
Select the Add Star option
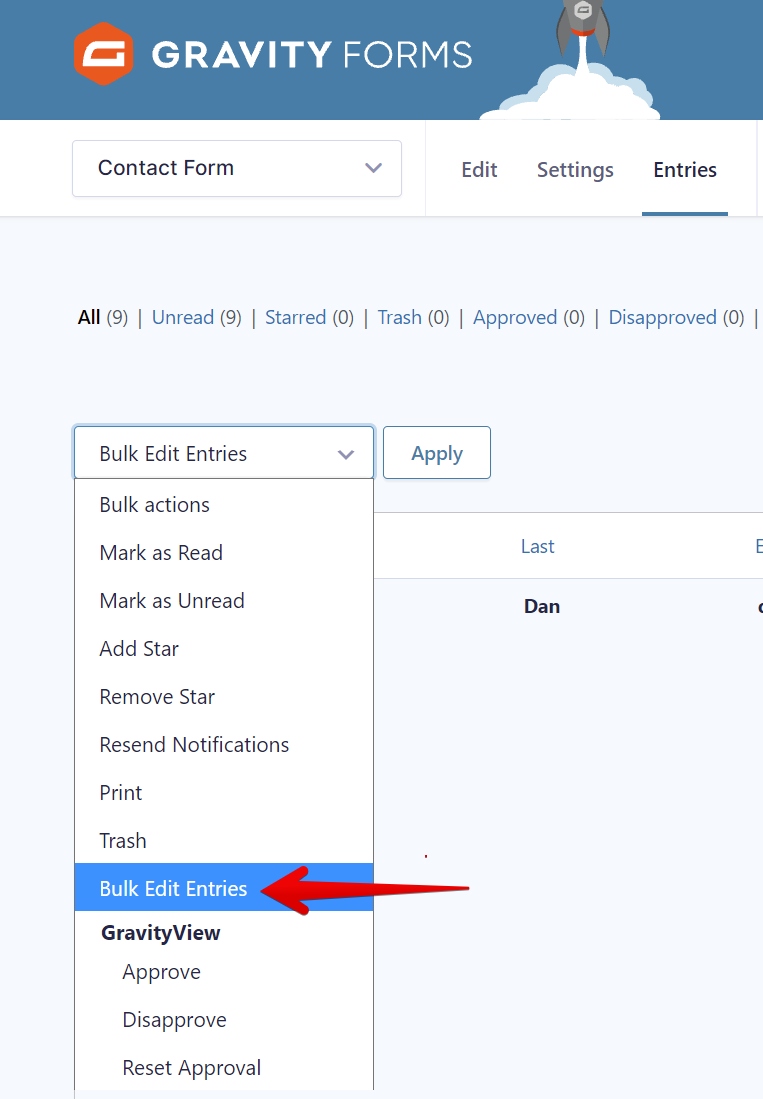click(224, 649)
